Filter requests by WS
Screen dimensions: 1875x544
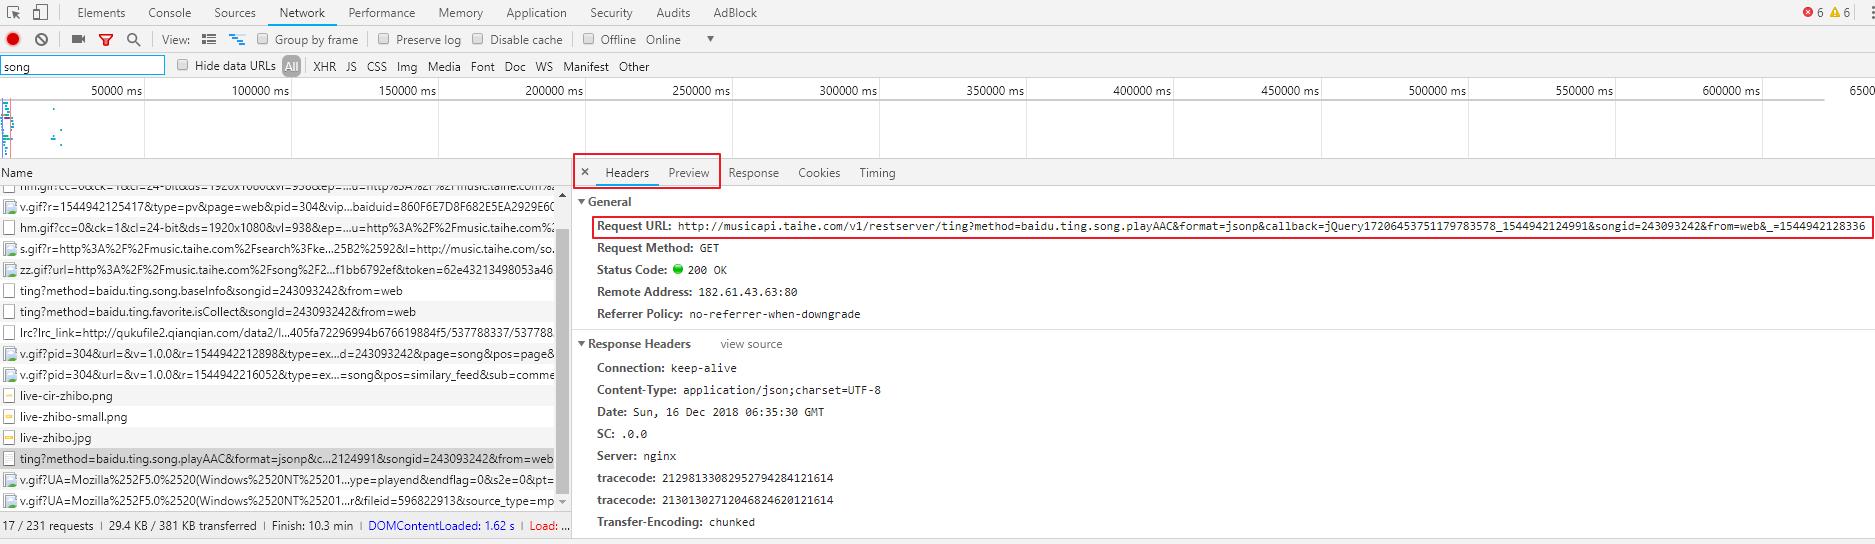point(544,66)
